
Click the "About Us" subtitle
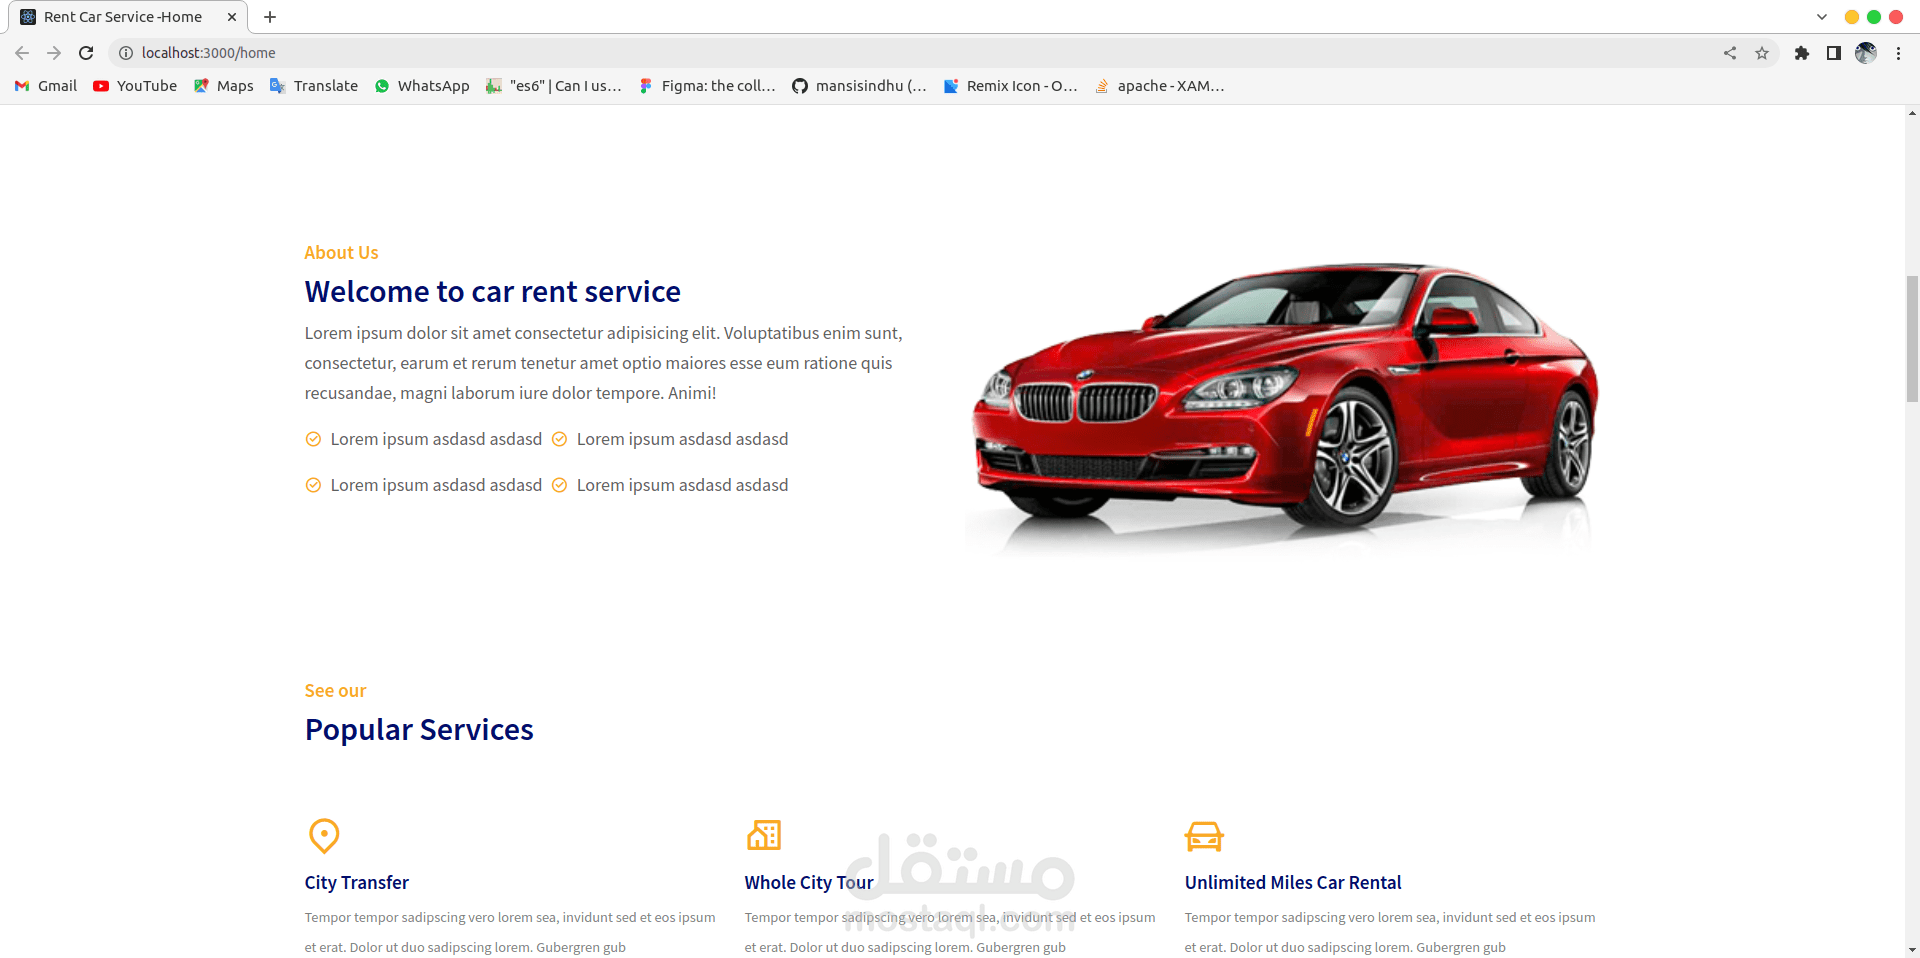click(341, 253)
